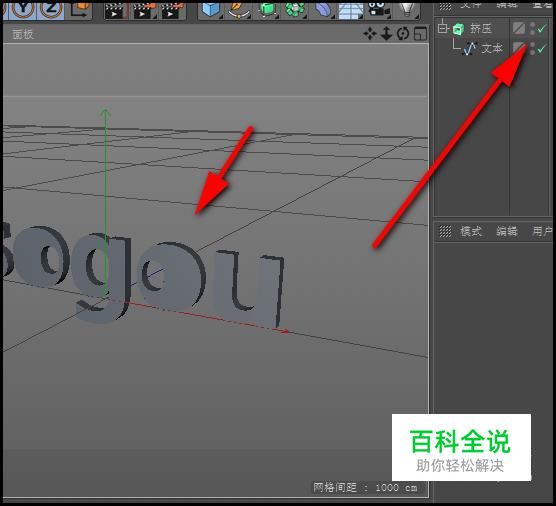Image resolution: width=556 pixels, height=506 pixels.
Task: Open the 用户 menu in attributes
Action: (x=542, y=232)
